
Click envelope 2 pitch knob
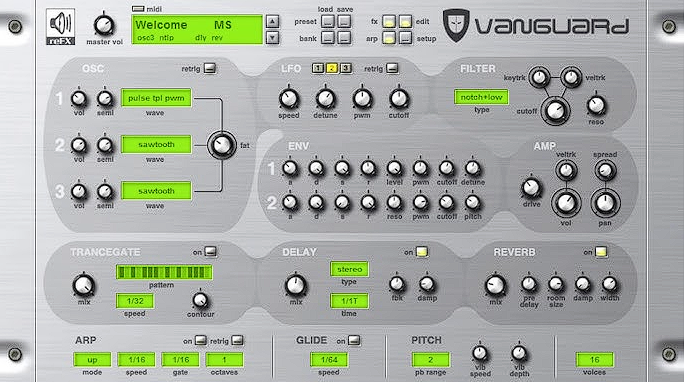point(472,202)
